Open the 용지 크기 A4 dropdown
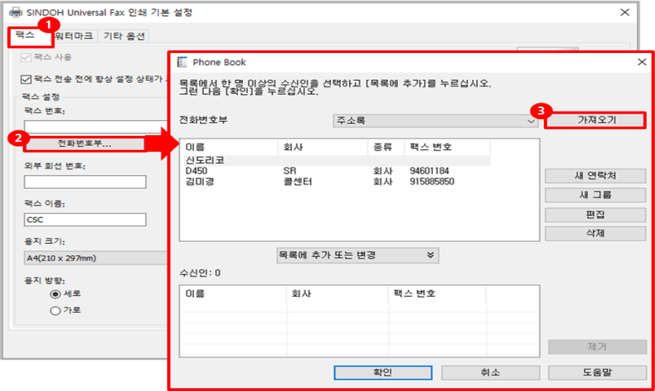Screen dimensions: 655x391 pyautogui.click(x=95, y=258)
